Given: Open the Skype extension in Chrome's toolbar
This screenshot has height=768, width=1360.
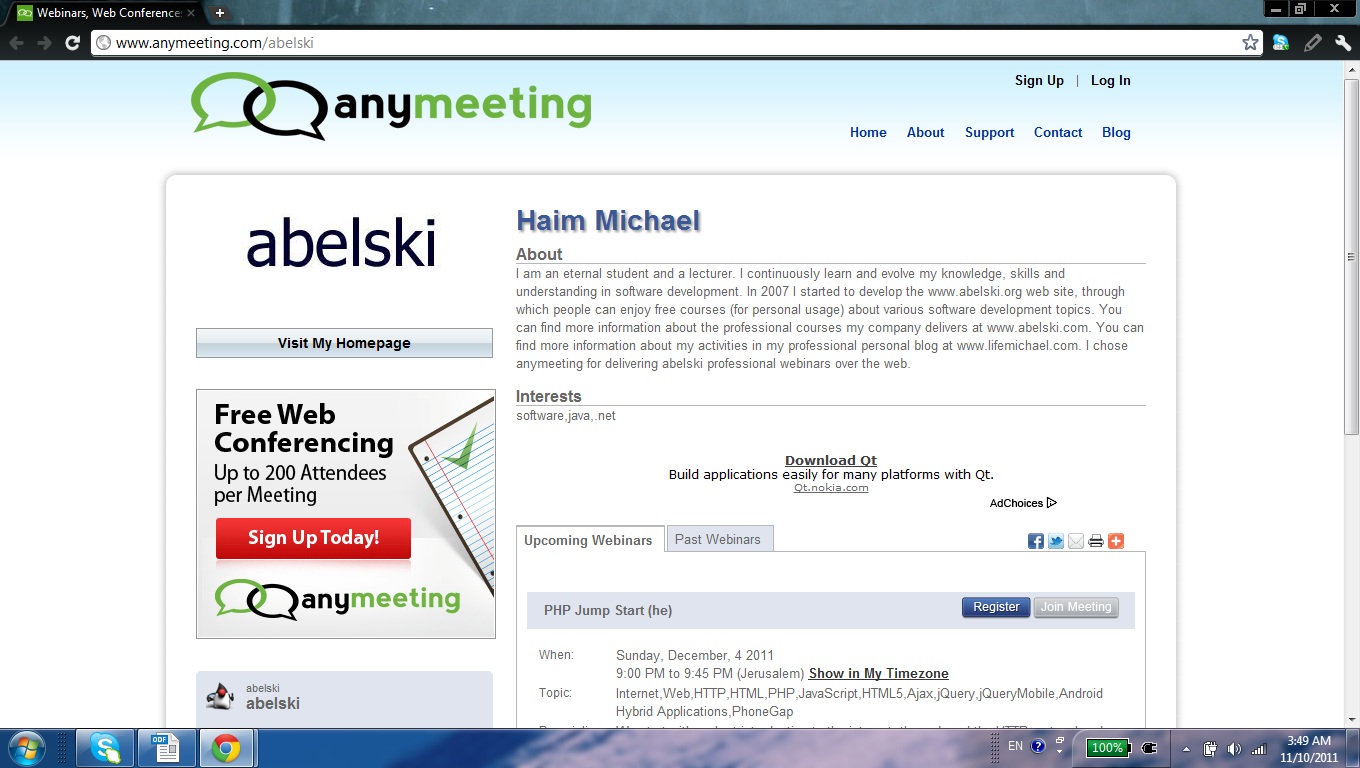Looking at the screenshot, I should [x=1281, y=43].
